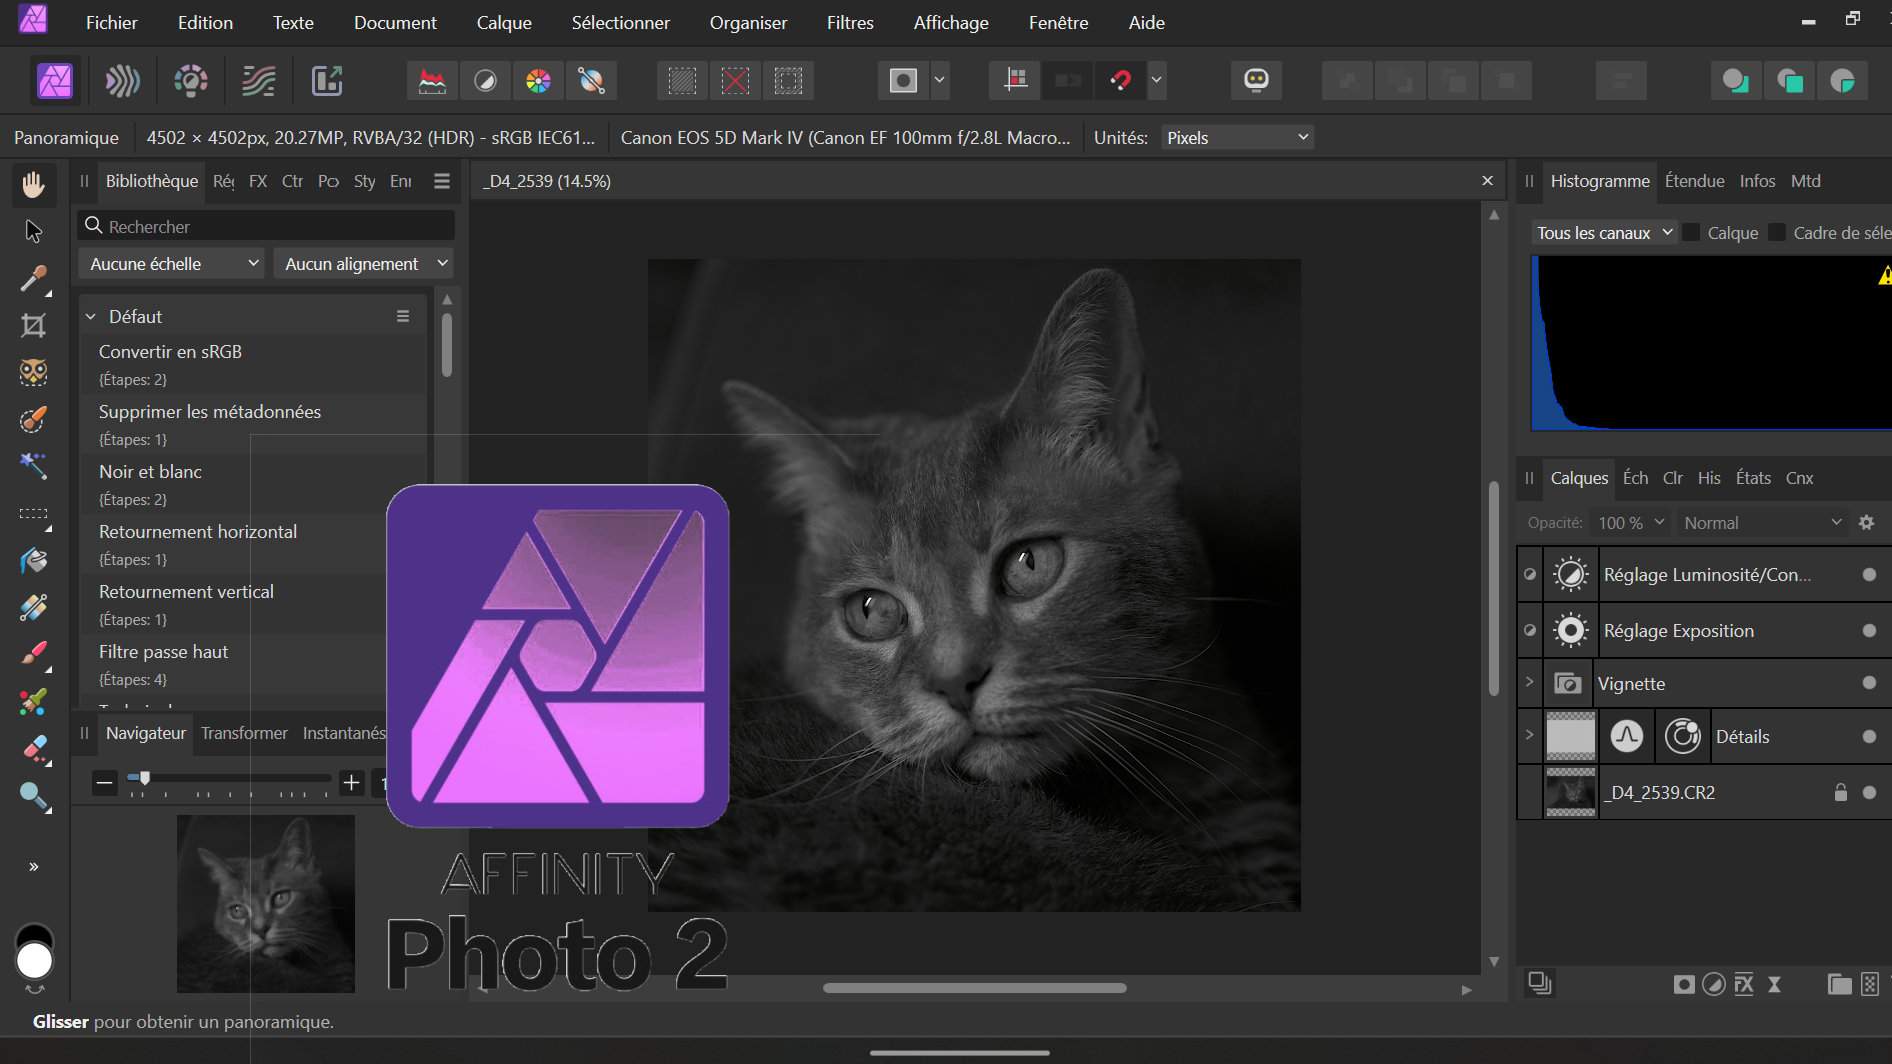Open the Develop Persona icon
The width and height of the screenshot is (1892, 1064).
point(191,80)
